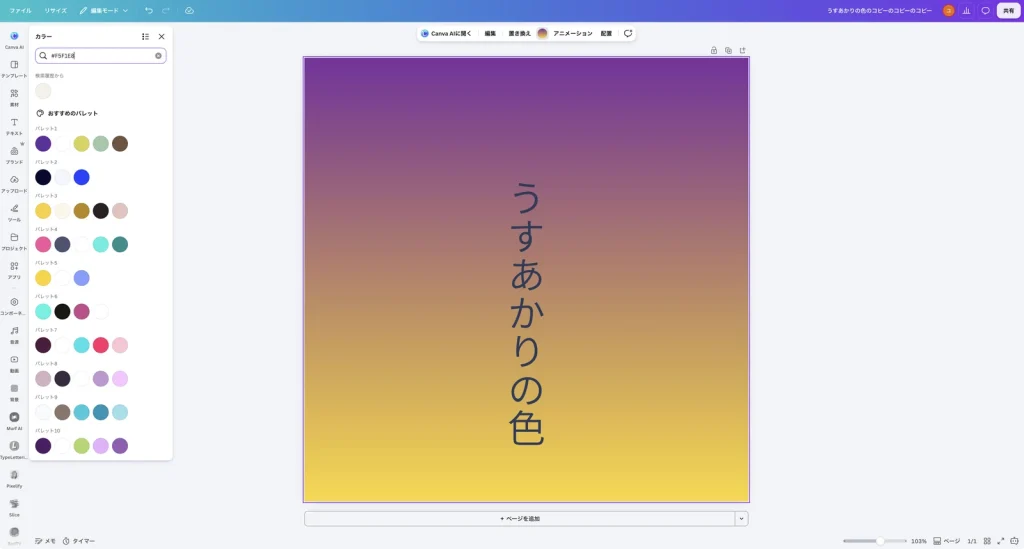Select the search-history cream color swatch
Screen dimensions: 1024x549
pyautogui.click(x=43, y=91)
